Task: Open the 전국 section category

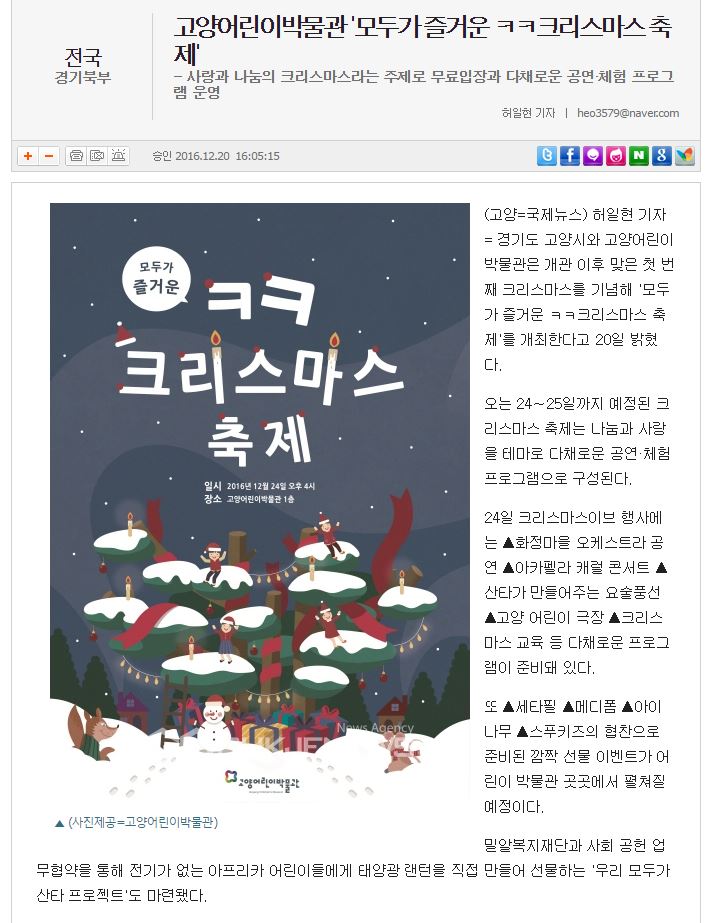Action: tap(83, 57)
